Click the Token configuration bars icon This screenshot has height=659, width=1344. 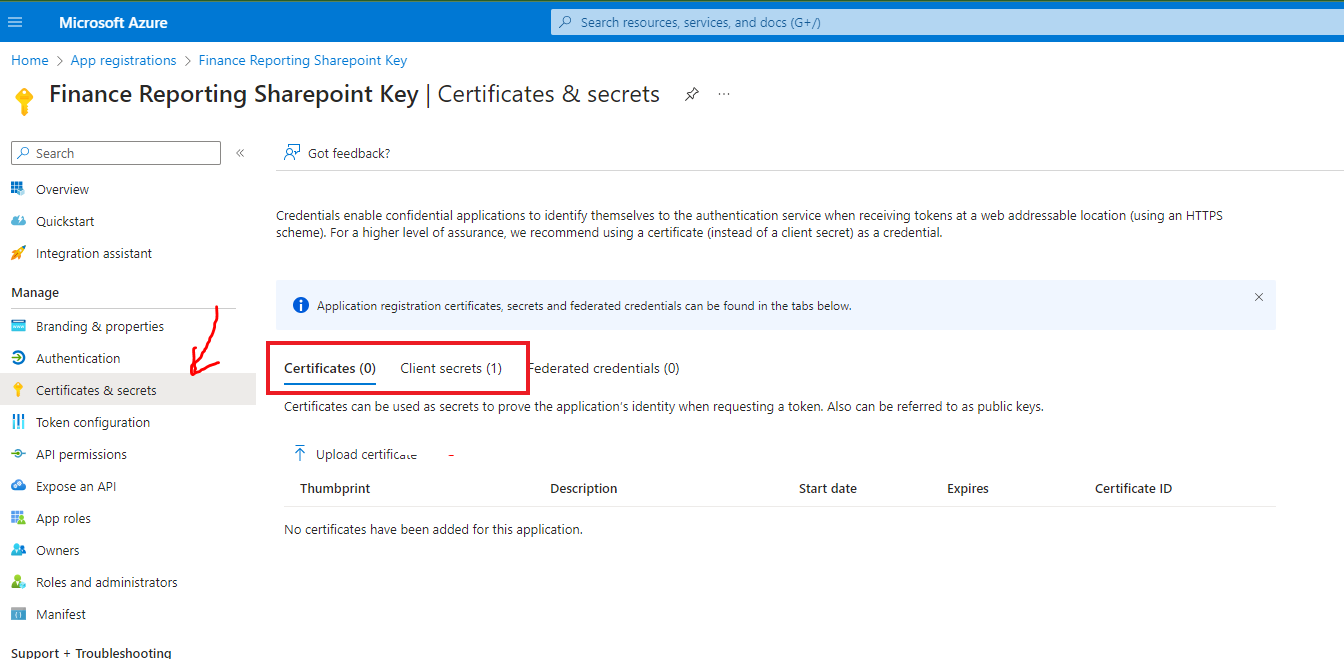coord(18,422)
